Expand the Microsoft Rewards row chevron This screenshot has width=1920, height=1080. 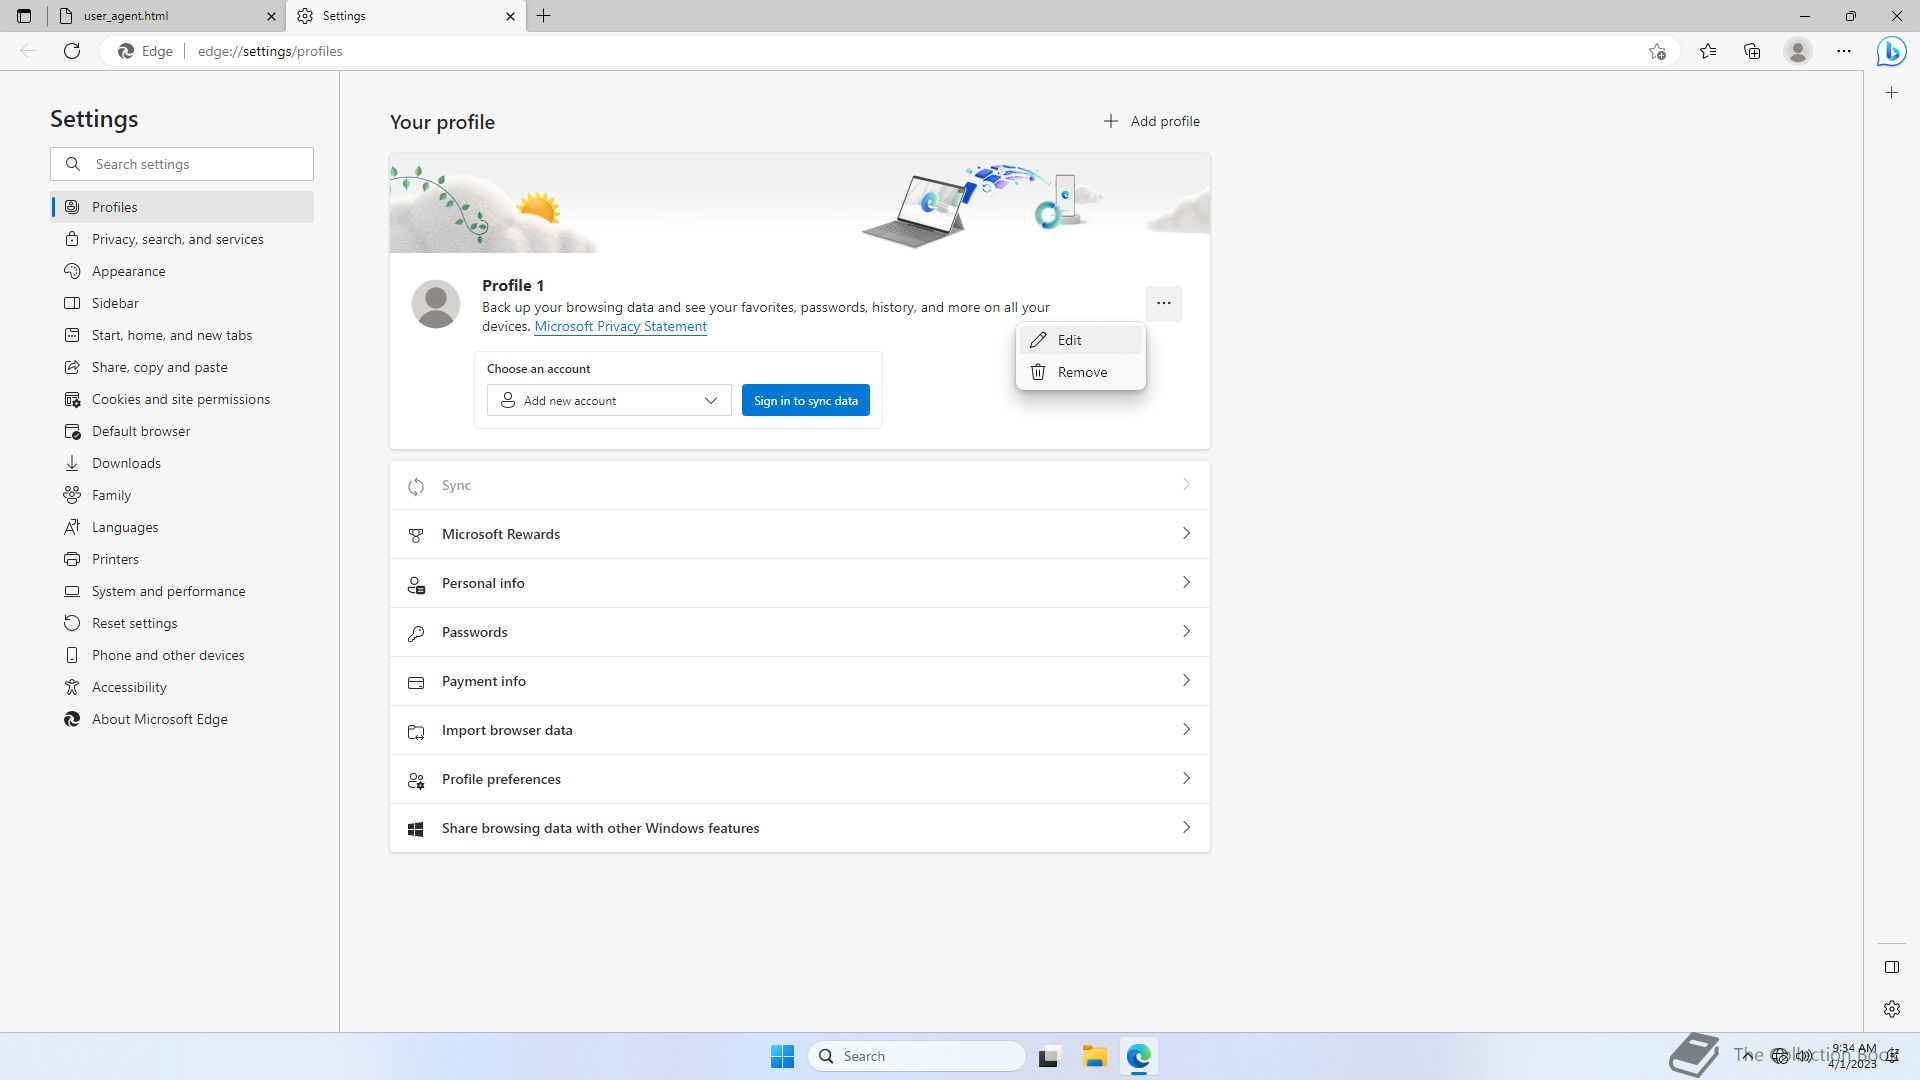tap(1186, 534)
